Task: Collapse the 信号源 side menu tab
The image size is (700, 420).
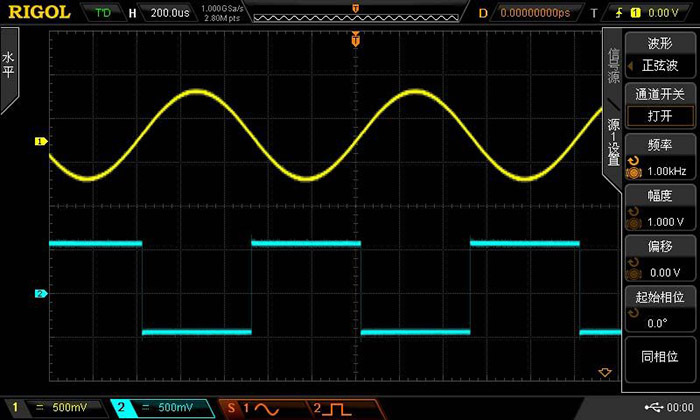Action: pyautogui.click(x=614, y=65)
